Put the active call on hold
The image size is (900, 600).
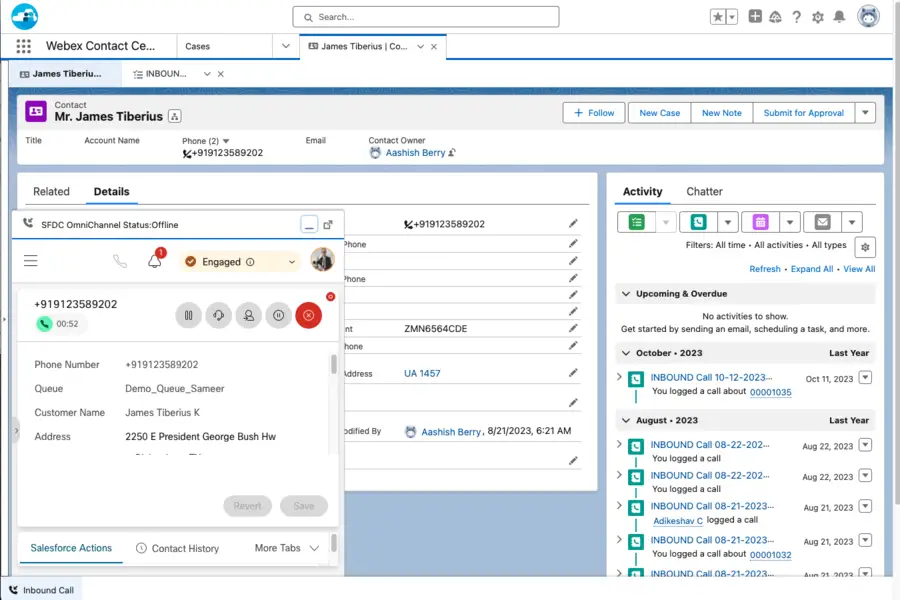(x=188, y=315)
